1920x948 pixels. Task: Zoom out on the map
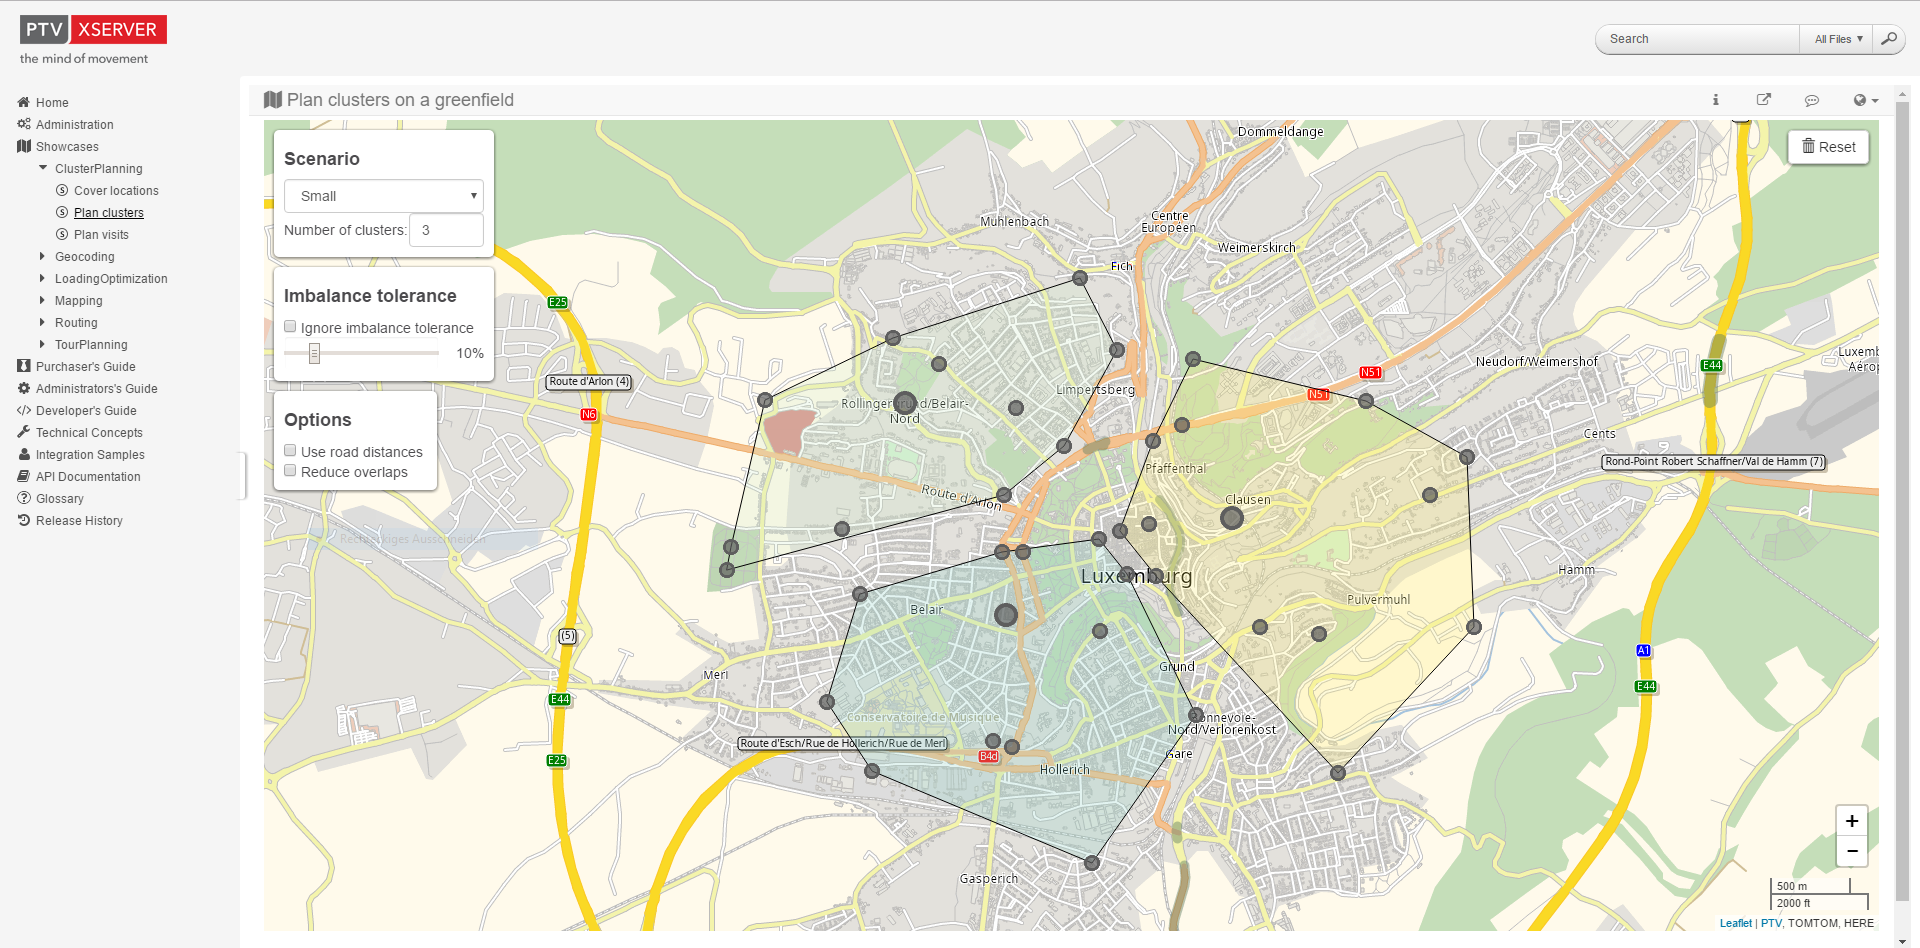tap(1851, 851)
